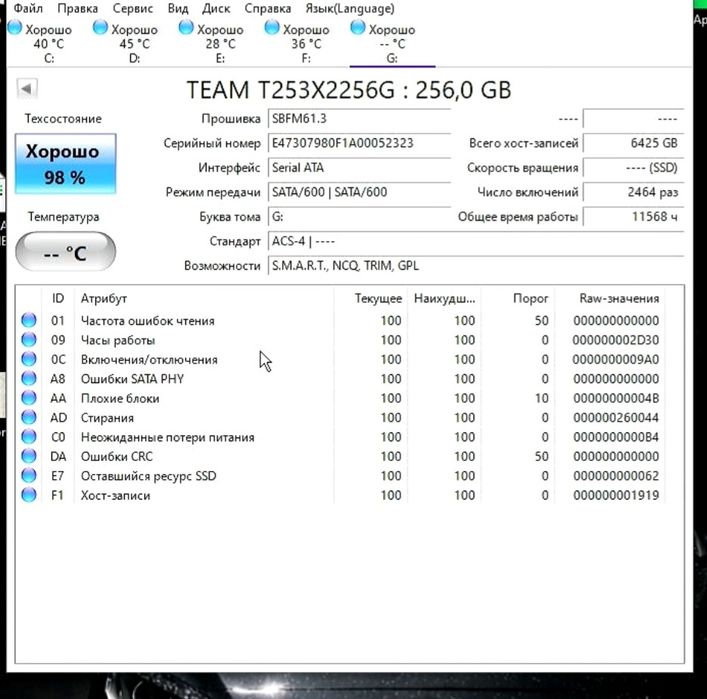This screenshot has height=699, width=707.
Task: Click status orb for Ошибки SATA PHY
Action: (29, 378)
